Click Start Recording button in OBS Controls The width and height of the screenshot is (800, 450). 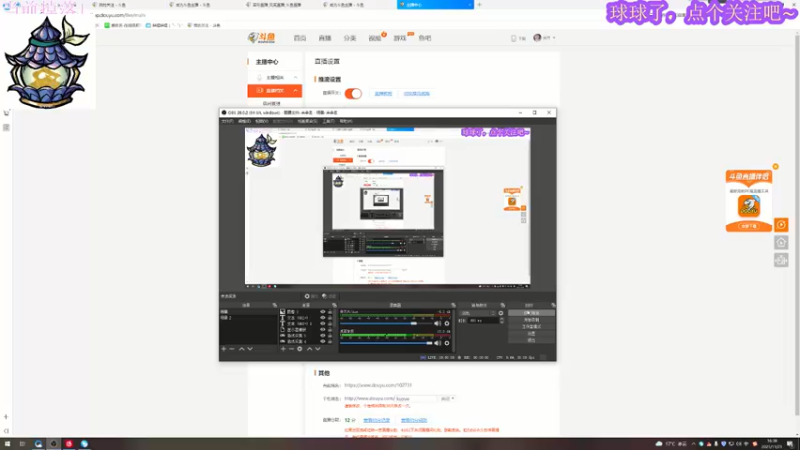click(x=531, y=320)
